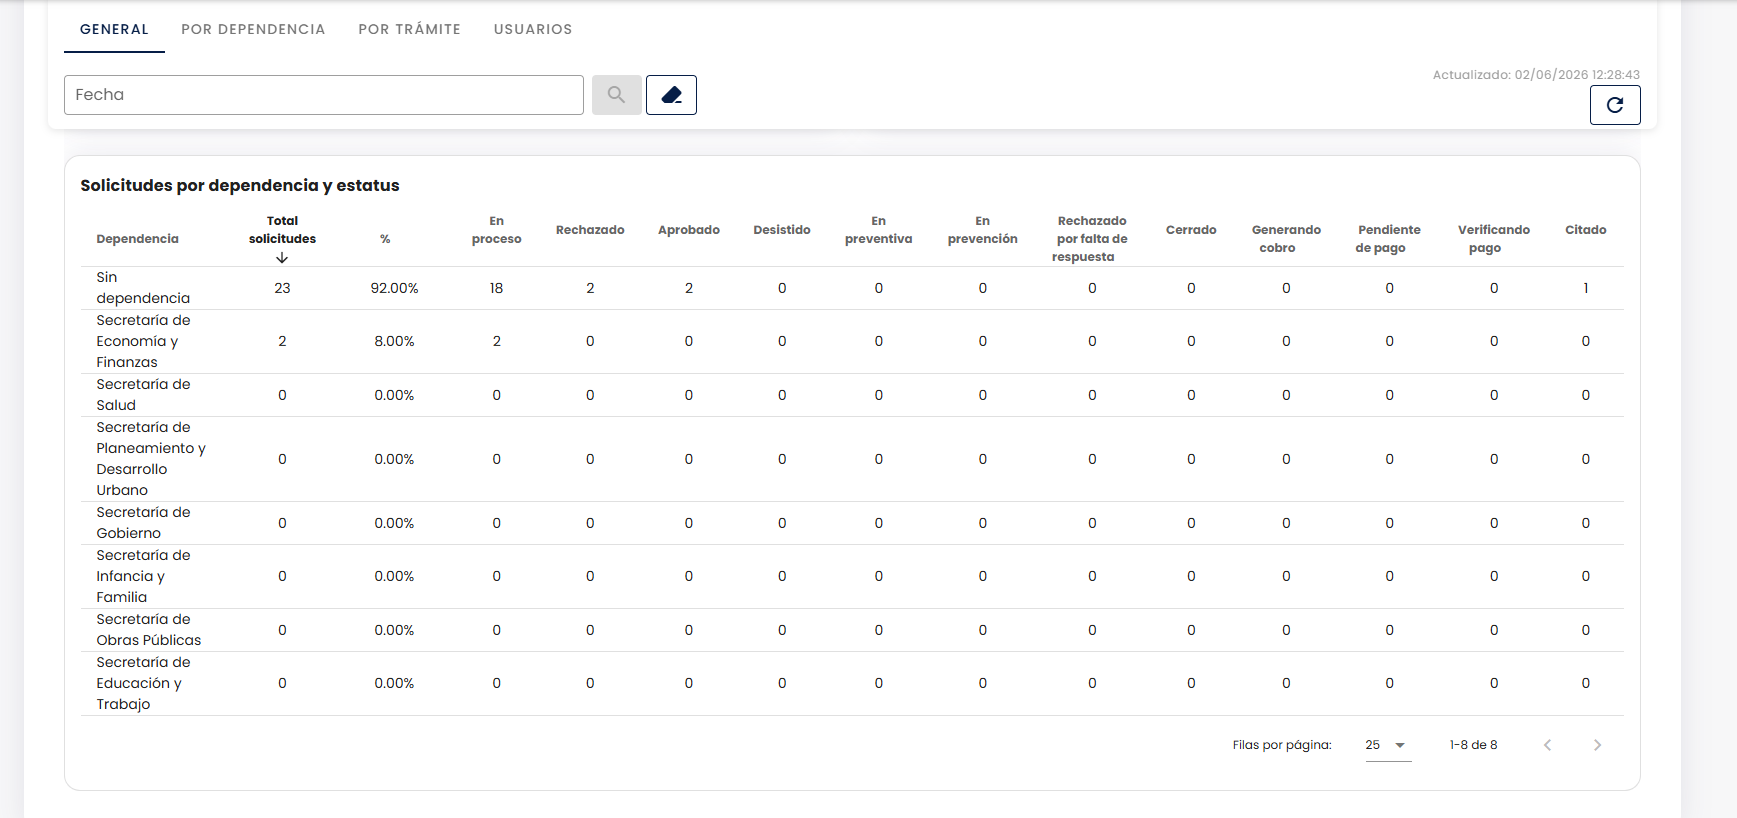Click the Fecha date input field
1737x818 pixels.
(x=324, y=95)
